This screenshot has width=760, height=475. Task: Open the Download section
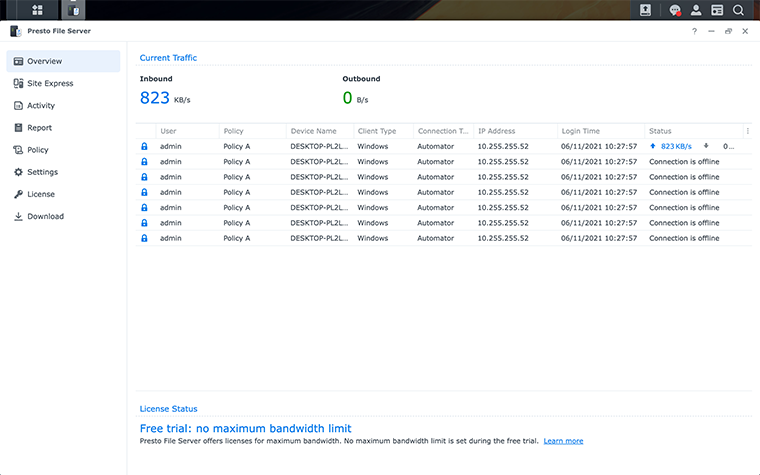[45, 216]
